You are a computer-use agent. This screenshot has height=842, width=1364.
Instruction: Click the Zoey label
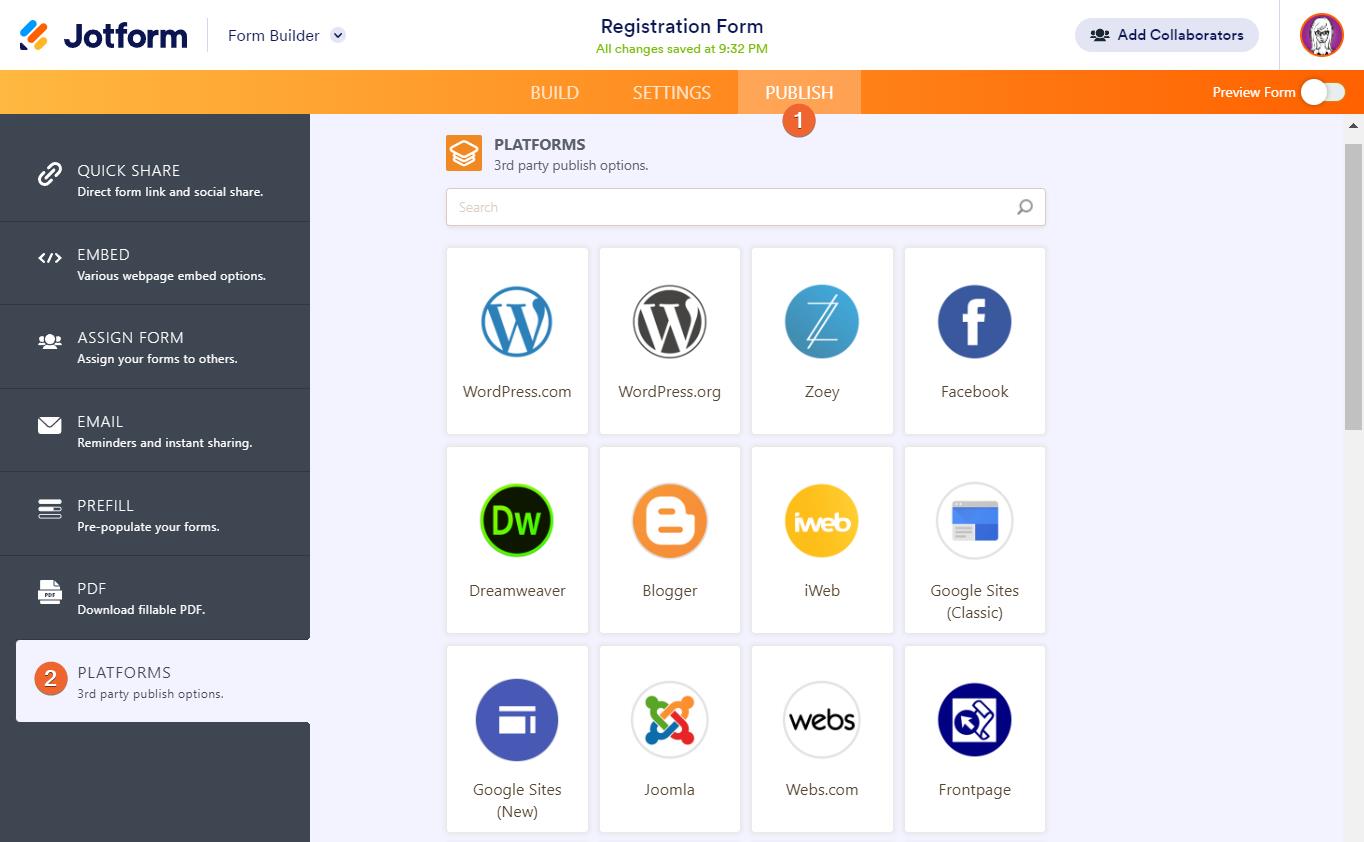822,392
